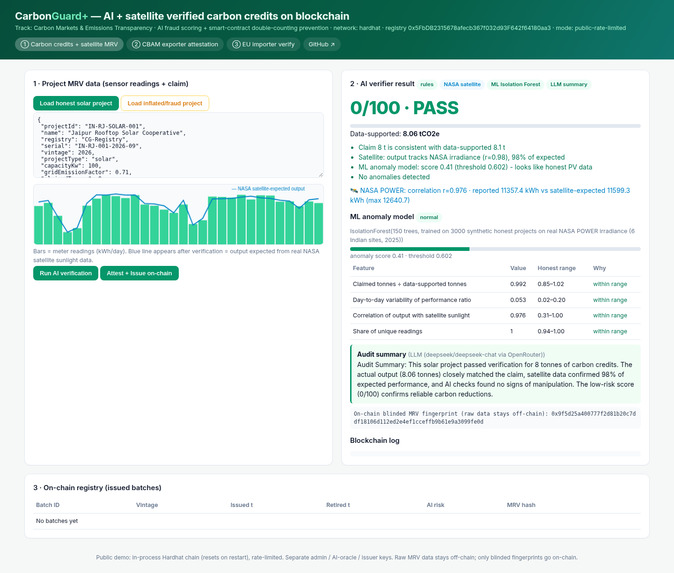Viewport: 674px width, 573px height.
Task: Click the MRV hash column header
Action: pyautogui.click(x=521, y=505)
